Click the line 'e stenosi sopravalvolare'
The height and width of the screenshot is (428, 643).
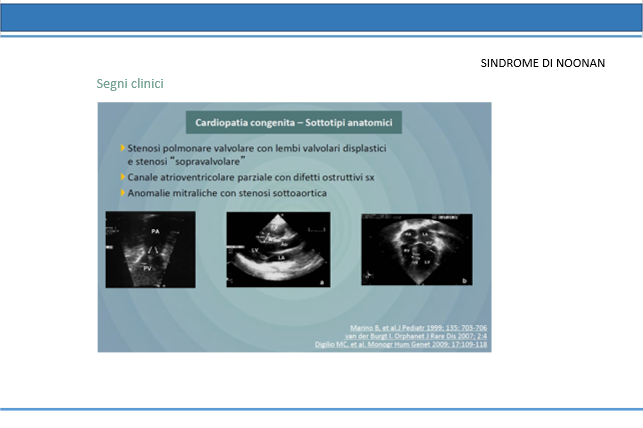coord(186,162)
